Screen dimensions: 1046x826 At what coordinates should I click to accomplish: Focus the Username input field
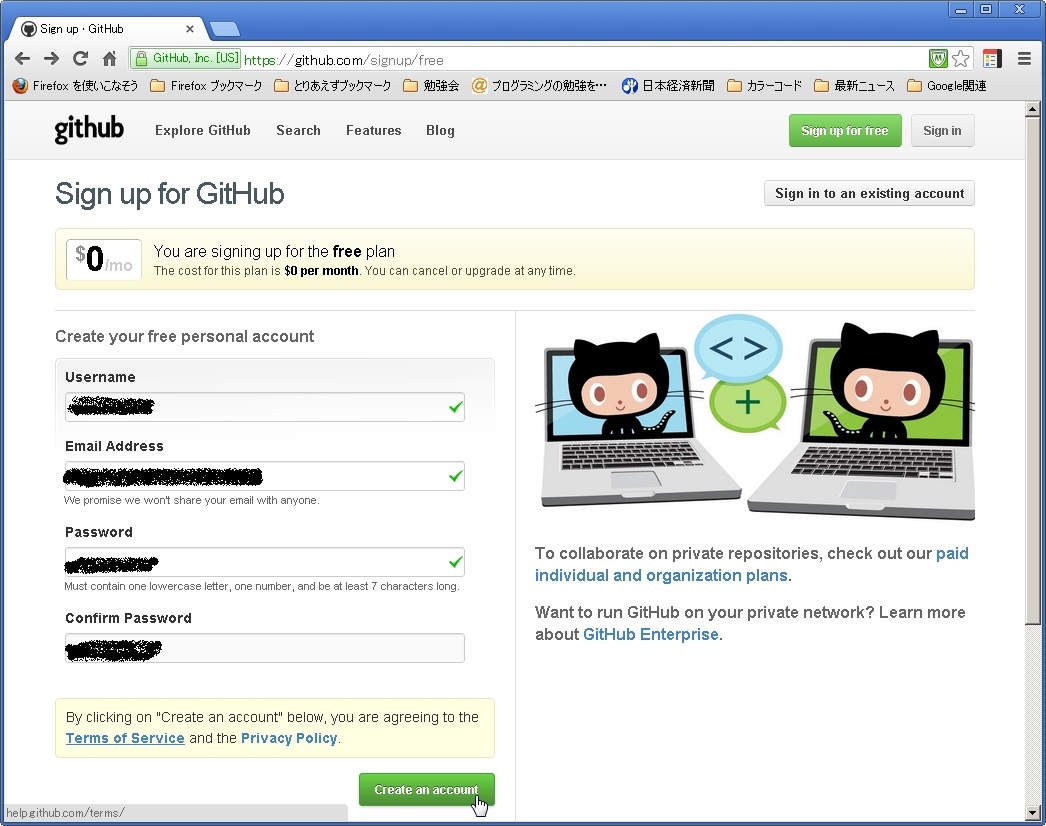pos(264,406)
